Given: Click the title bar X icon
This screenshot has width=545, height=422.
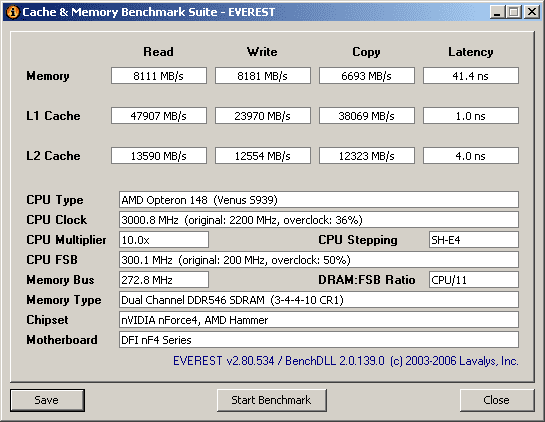Looking at the screenshot, I should point(531,12).
